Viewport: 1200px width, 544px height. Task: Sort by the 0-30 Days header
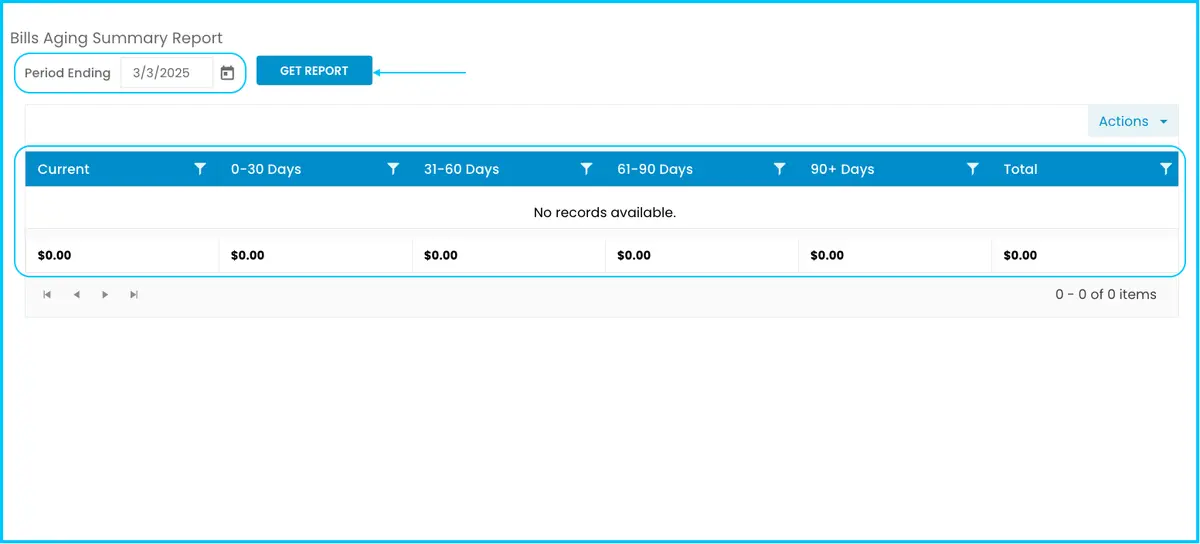(x=266, y=169)
